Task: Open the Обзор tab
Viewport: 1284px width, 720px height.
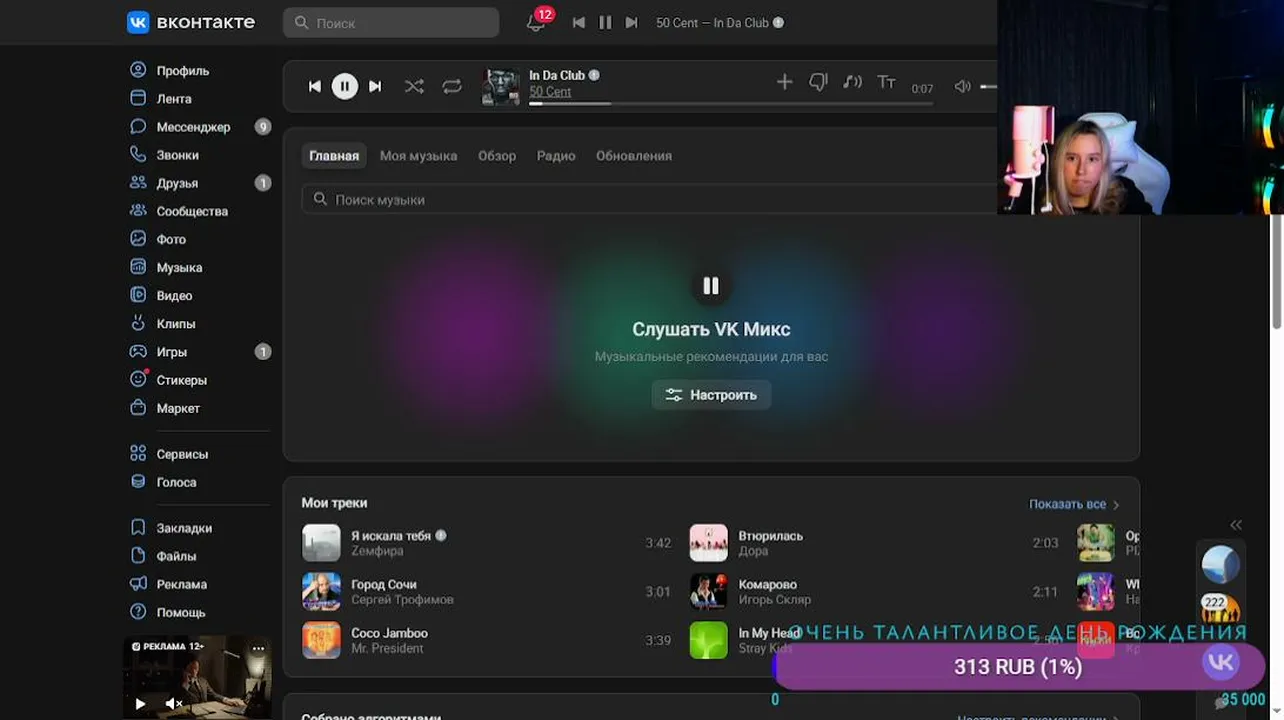Action: click(497, 156)
